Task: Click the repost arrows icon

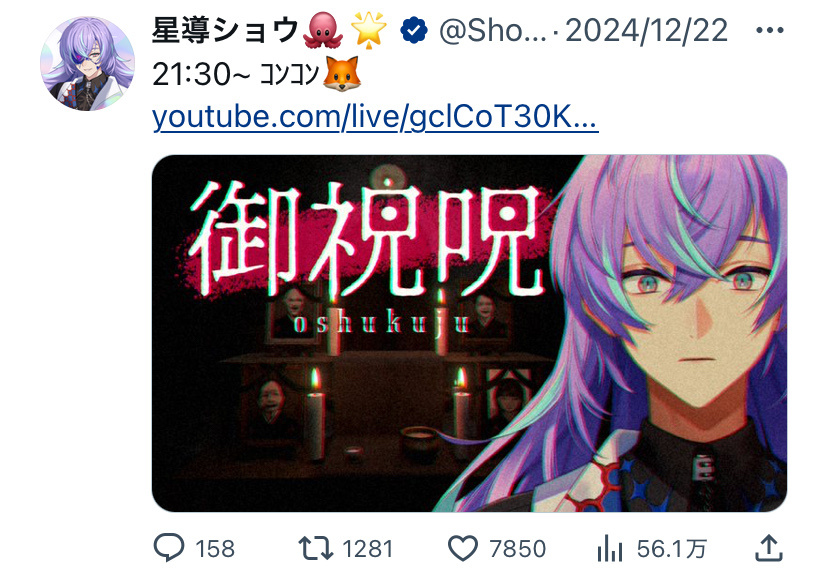Action: (316, 548)
